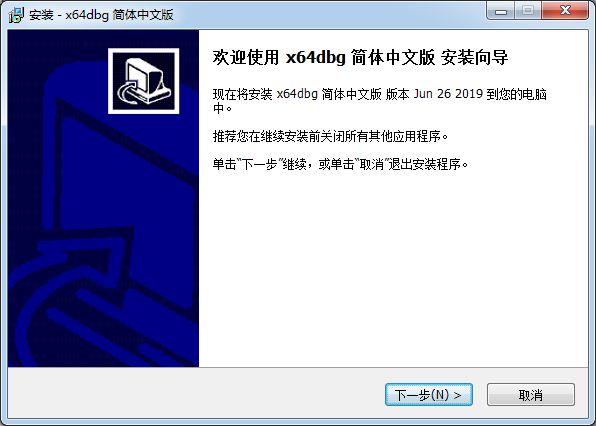Screen dimensions: 596x426
Task: Click the Jun 26 2019 version text
Action: pyautogui.click(x=448, y=94)
